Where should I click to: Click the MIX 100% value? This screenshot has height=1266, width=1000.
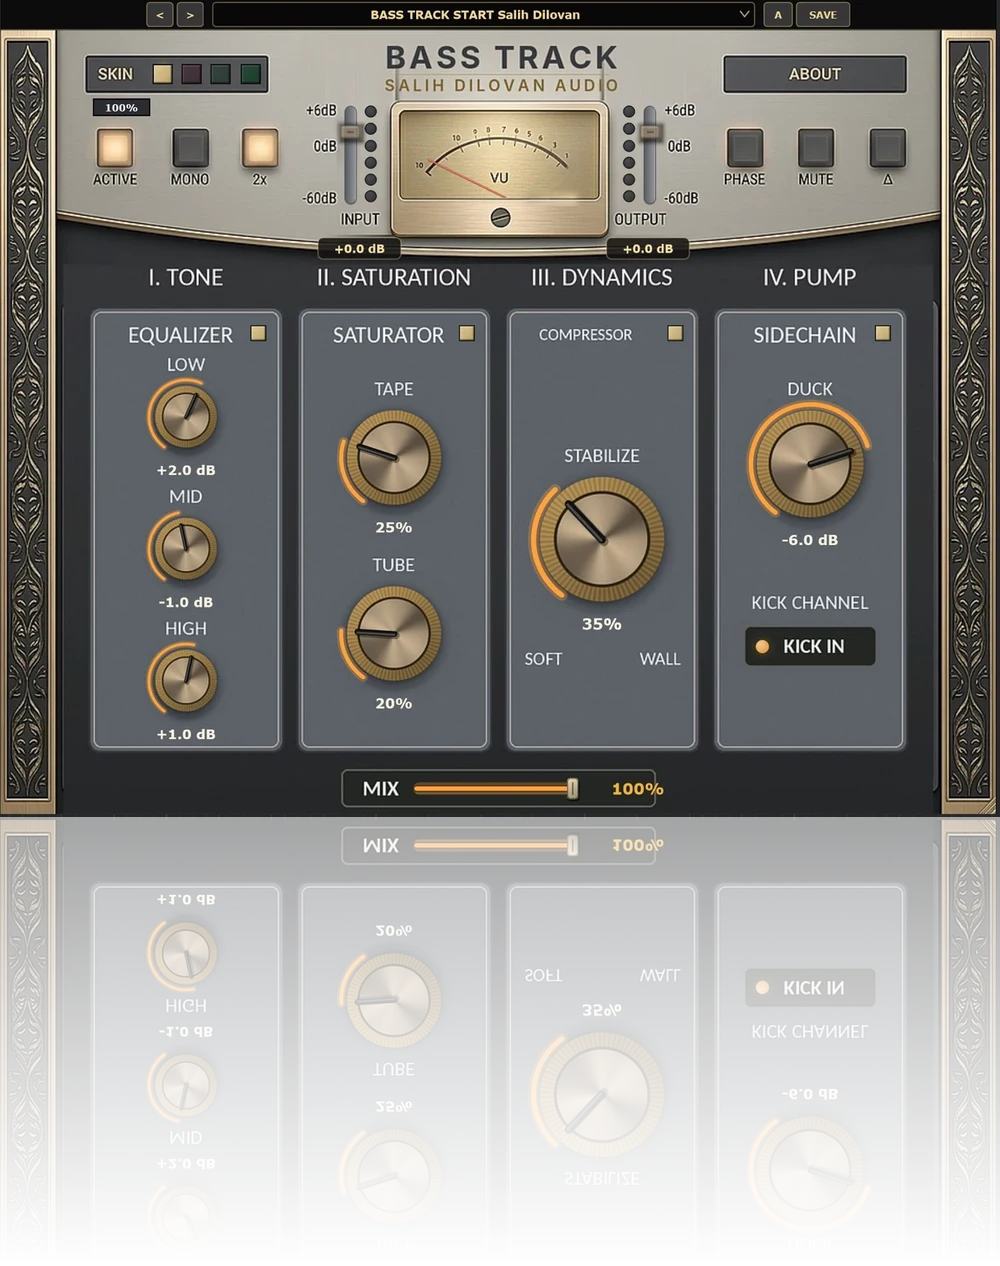click(x=637, y=789)
